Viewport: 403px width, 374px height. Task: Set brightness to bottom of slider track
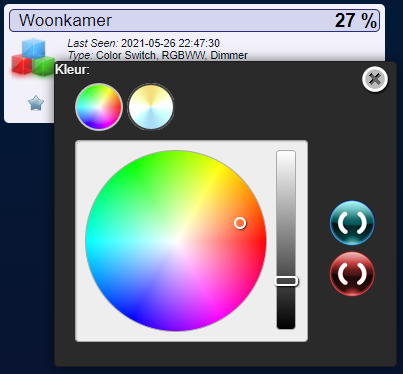(x=286, y=326)
